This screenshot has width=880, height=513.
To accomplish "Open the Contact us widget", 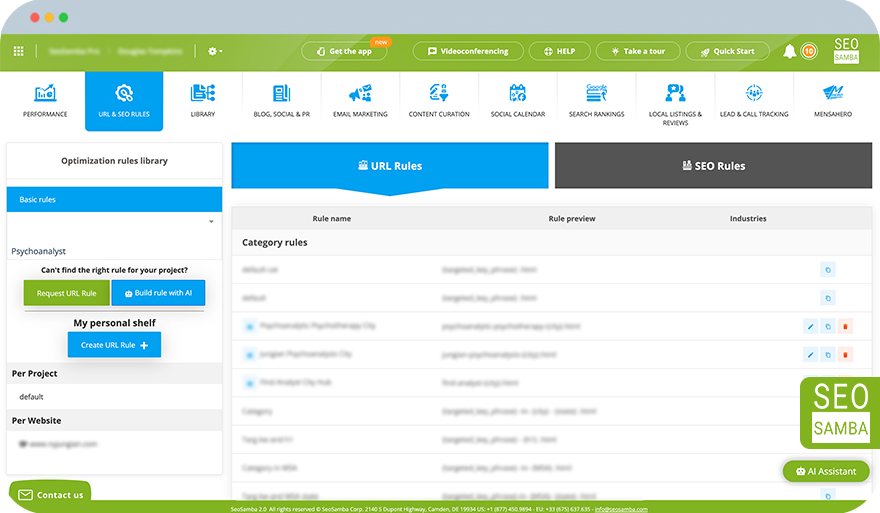I will tap(50, 492).
